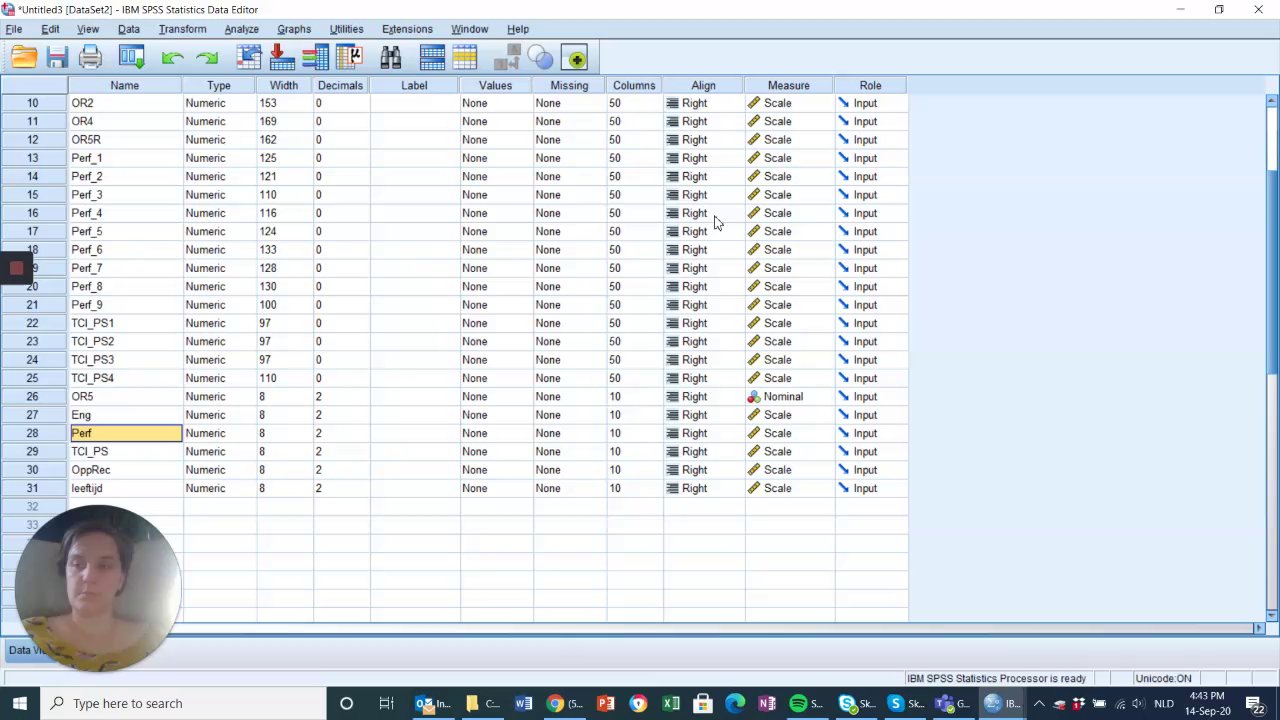Click the Insert variable toolbar icon
This screenshot has height=720, width=1280.
[465, 58]
